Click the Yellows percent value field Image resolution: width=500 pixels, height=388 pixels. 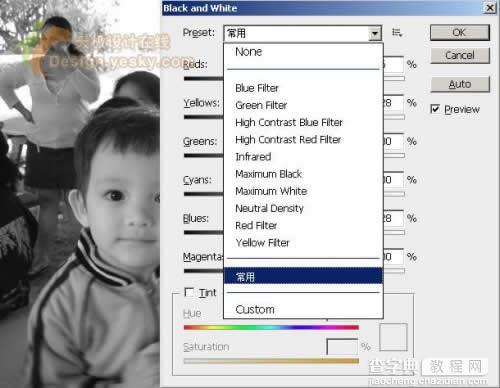pos(393,103)
